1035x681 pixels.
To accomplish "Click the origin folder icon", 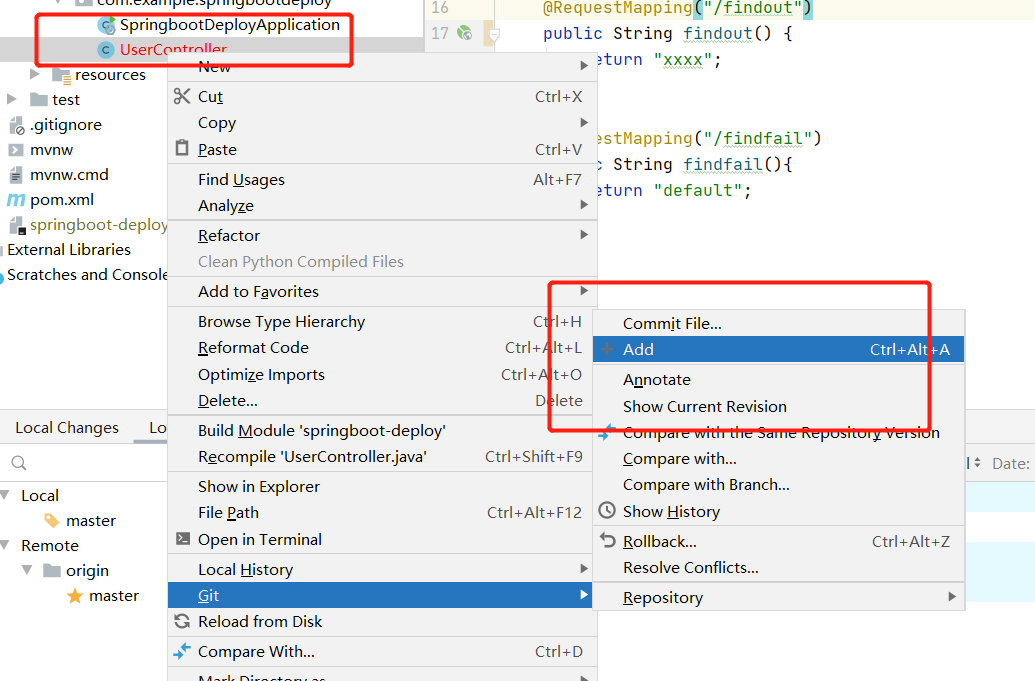I will (x=52, y=570).
